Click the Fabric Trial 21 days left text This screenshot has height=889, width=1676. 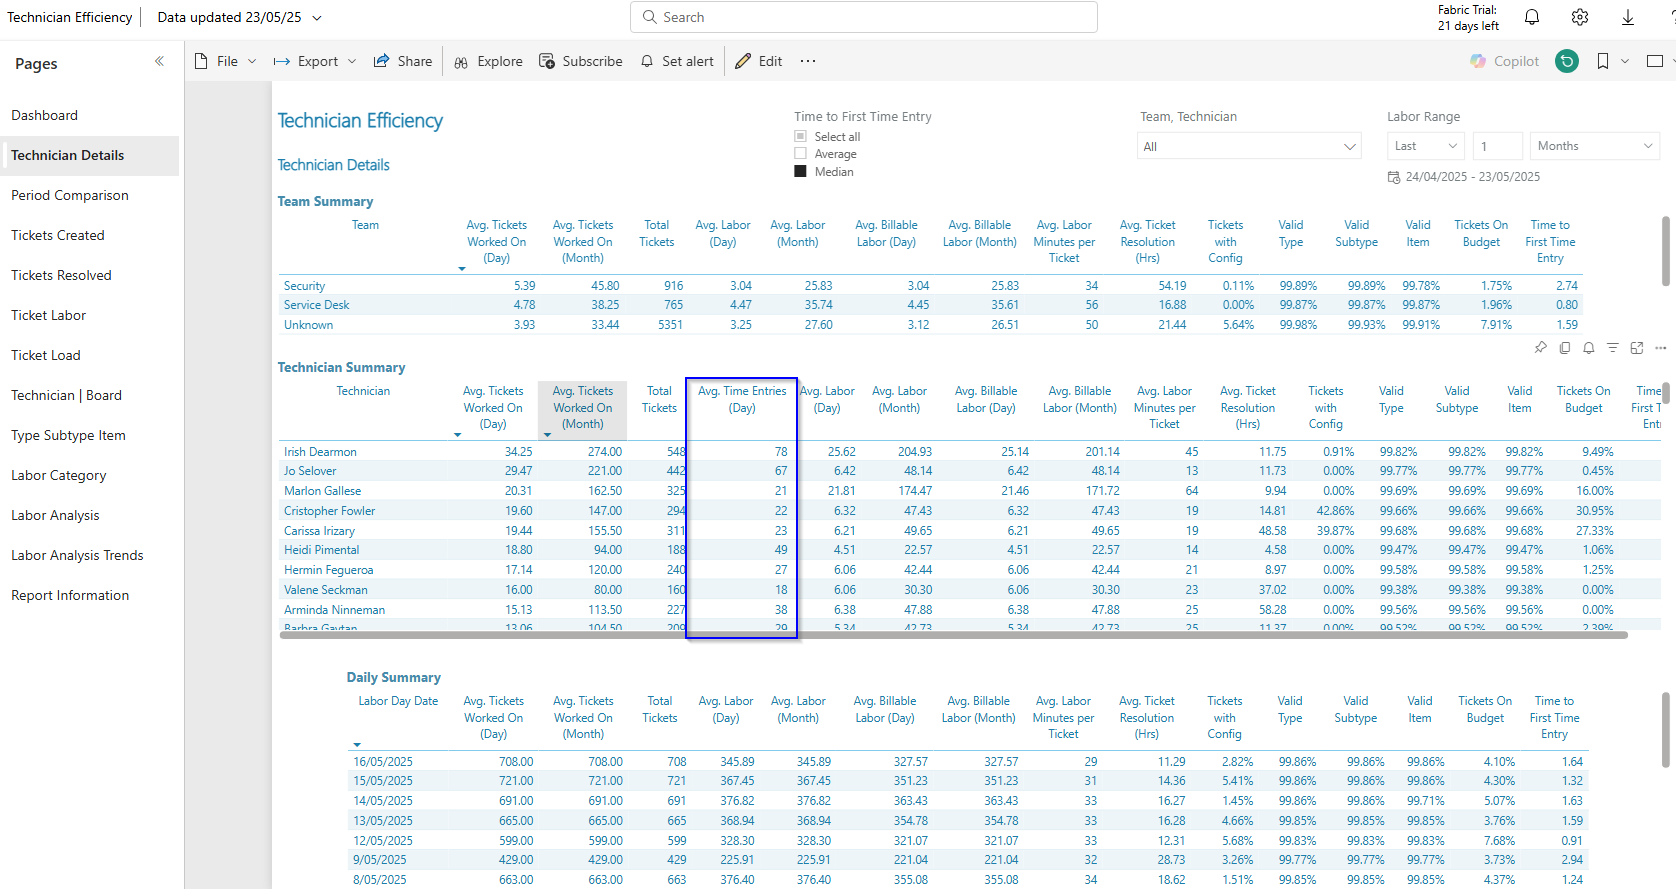1468,18
